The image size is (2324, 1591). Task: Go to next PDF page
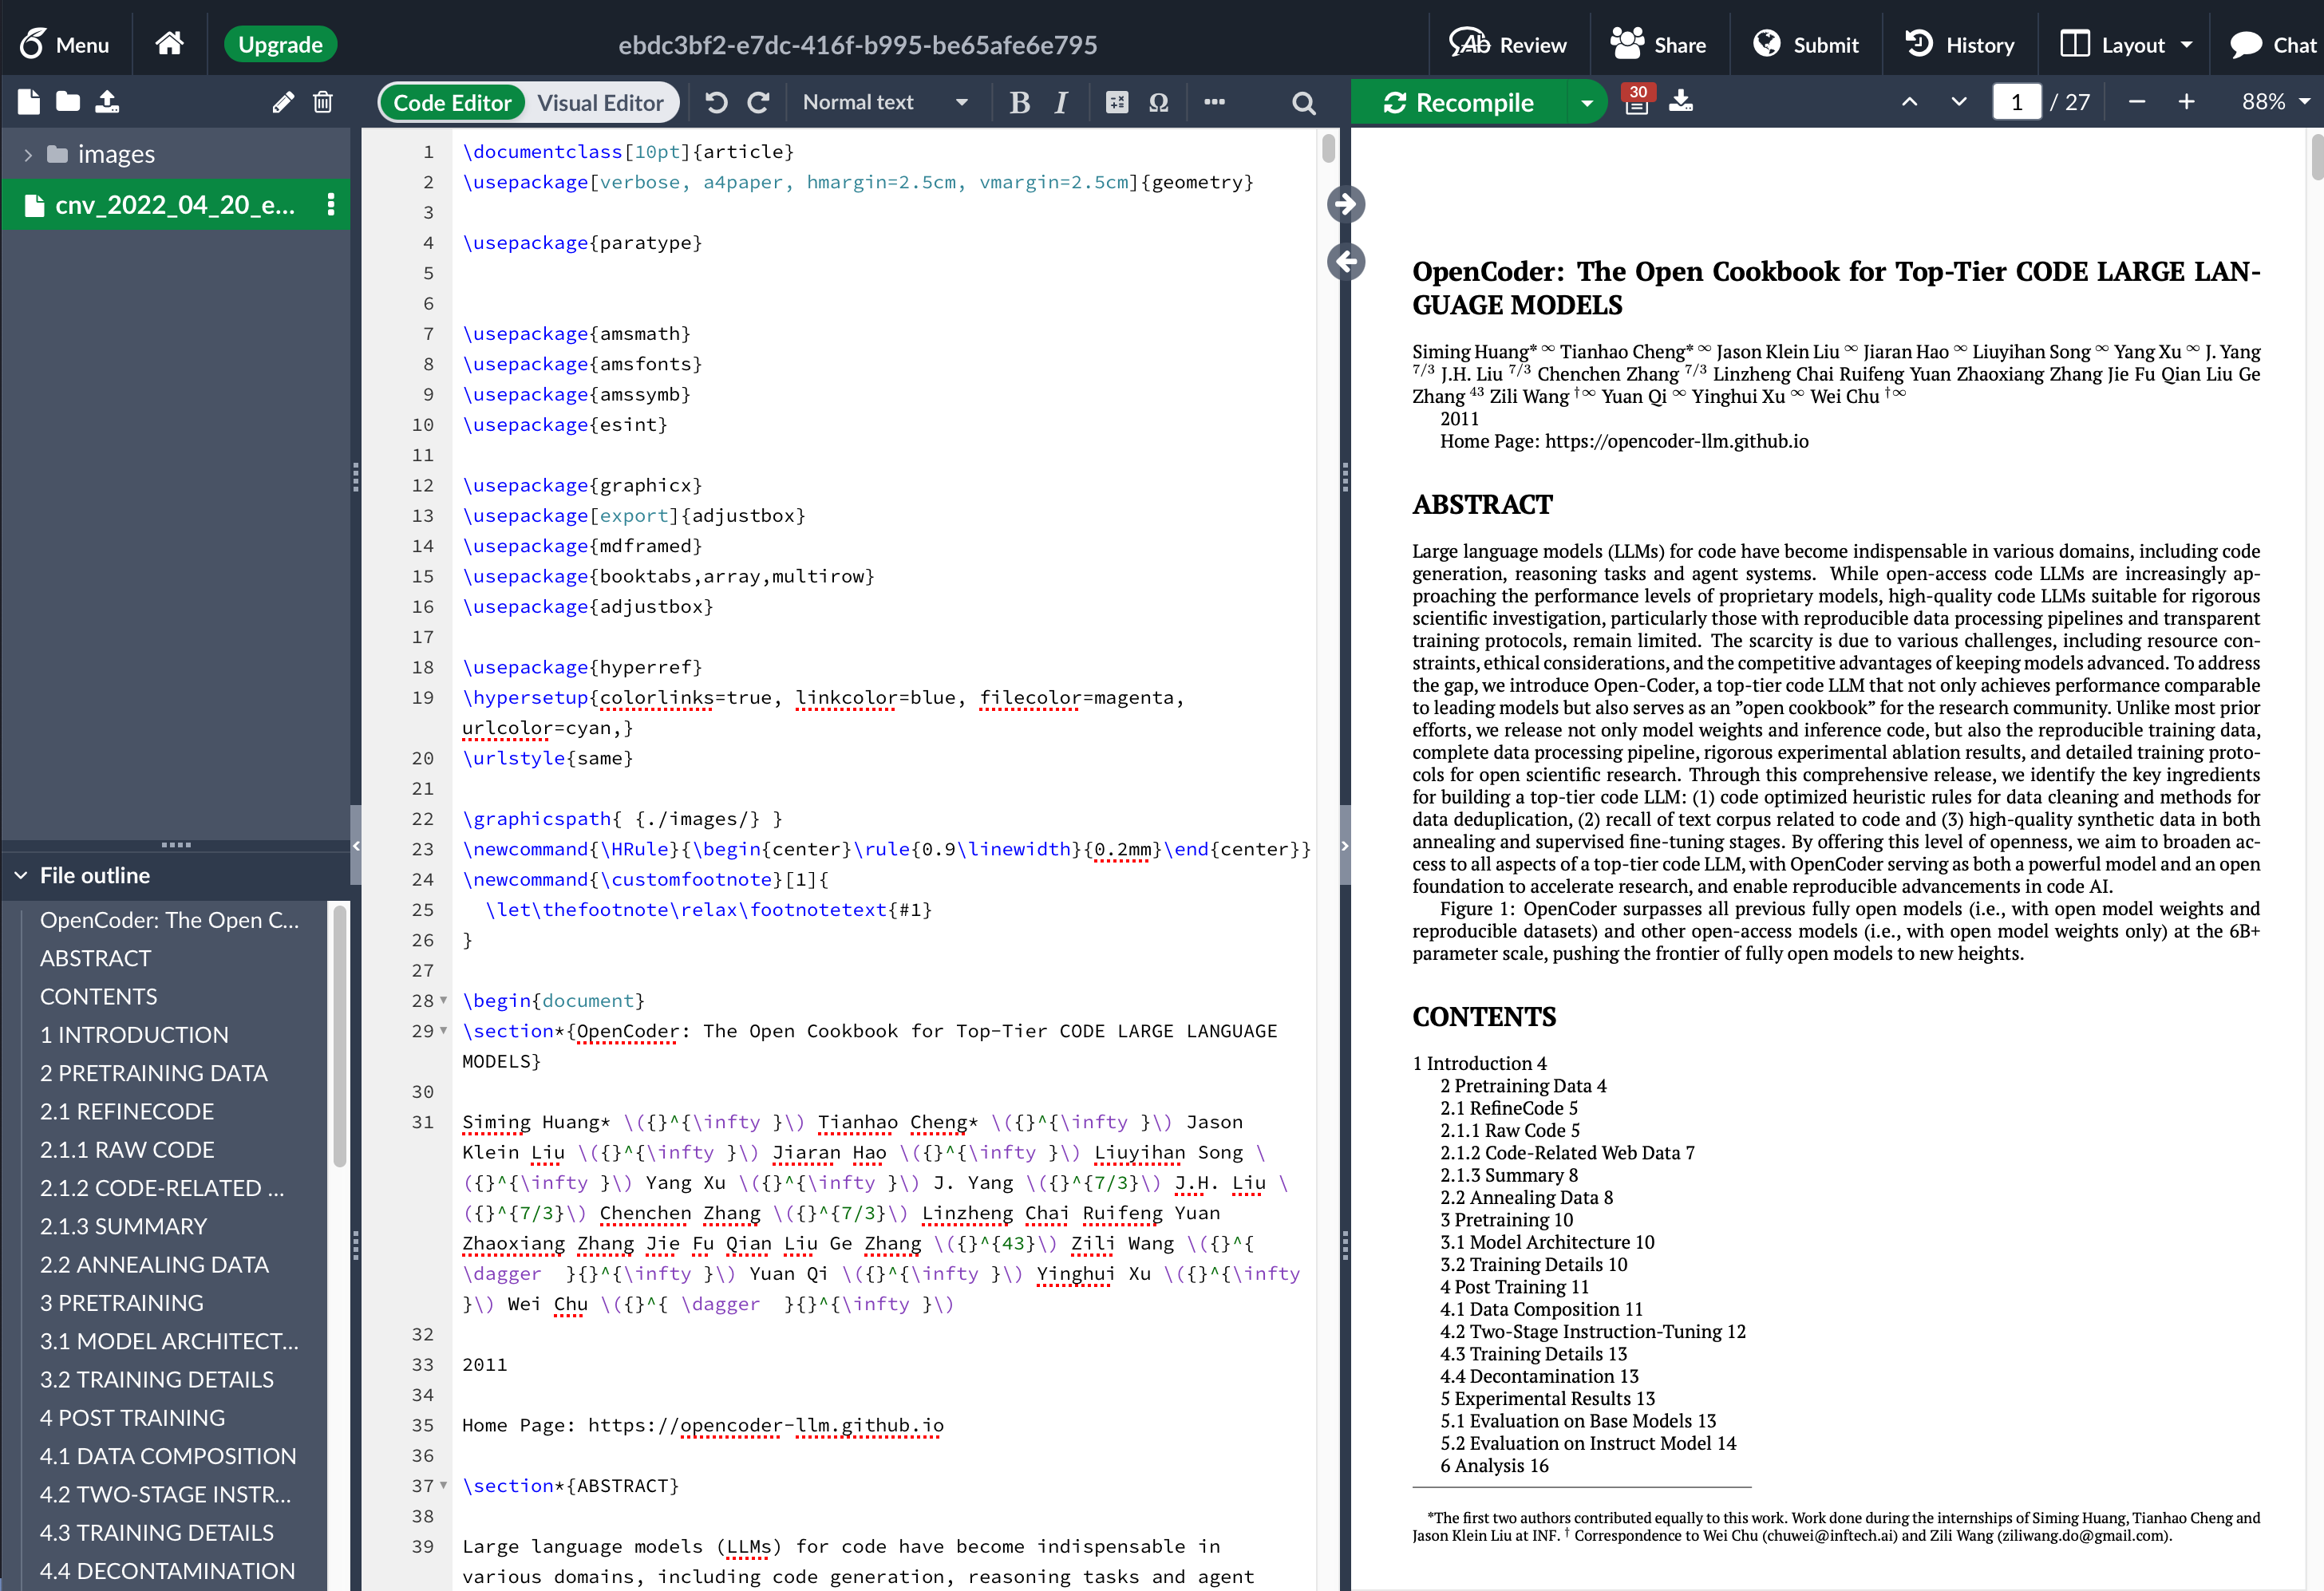[1958, 102]
